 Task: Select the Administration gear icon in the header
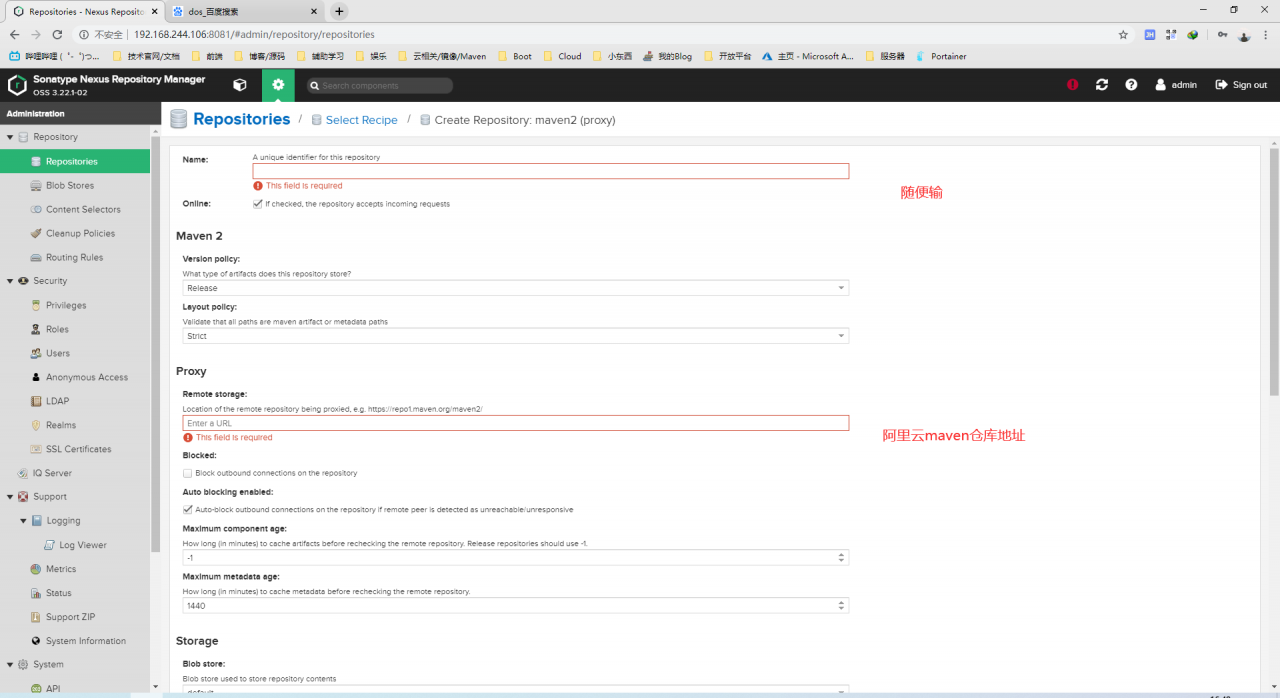pos(278,85)
